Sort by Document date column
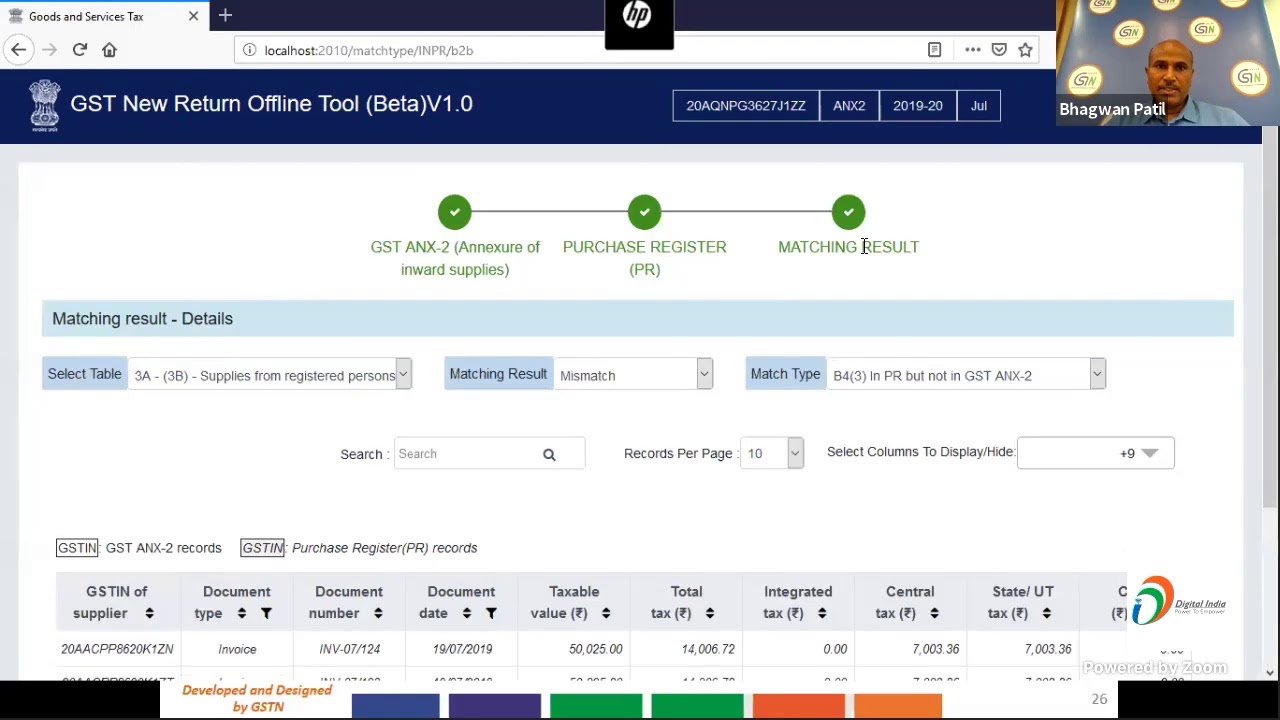1280x720 pixels. pos(466,614)
